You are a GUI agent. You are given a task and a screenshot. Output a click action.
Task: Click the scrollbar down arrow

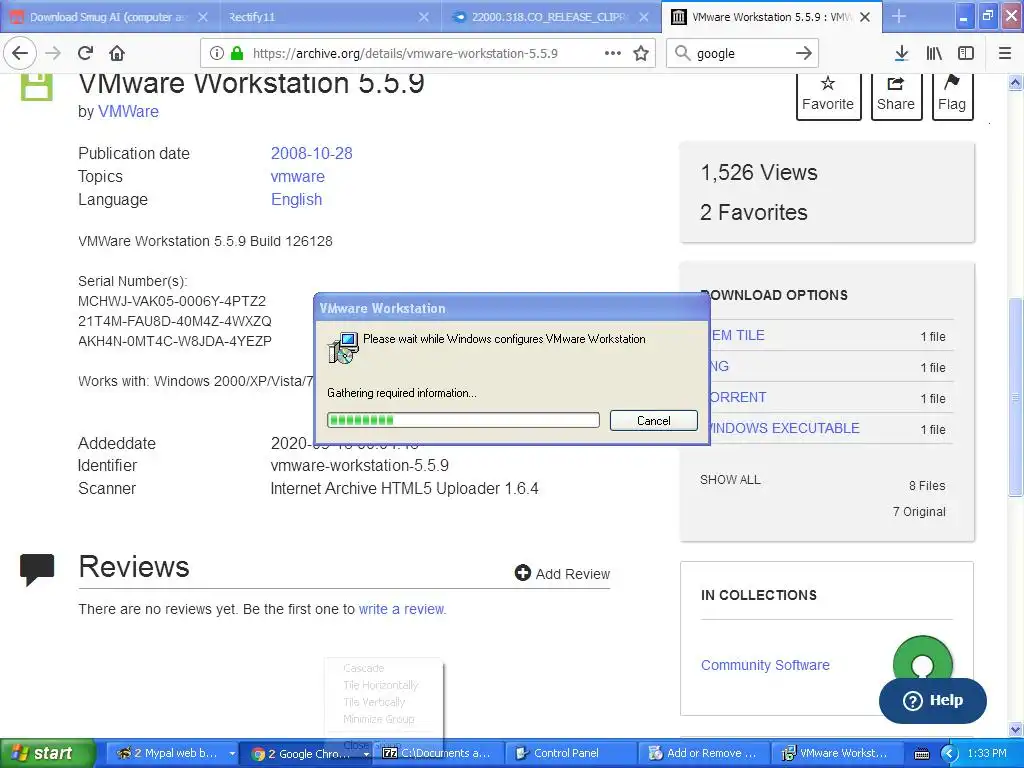[1016, 729]
